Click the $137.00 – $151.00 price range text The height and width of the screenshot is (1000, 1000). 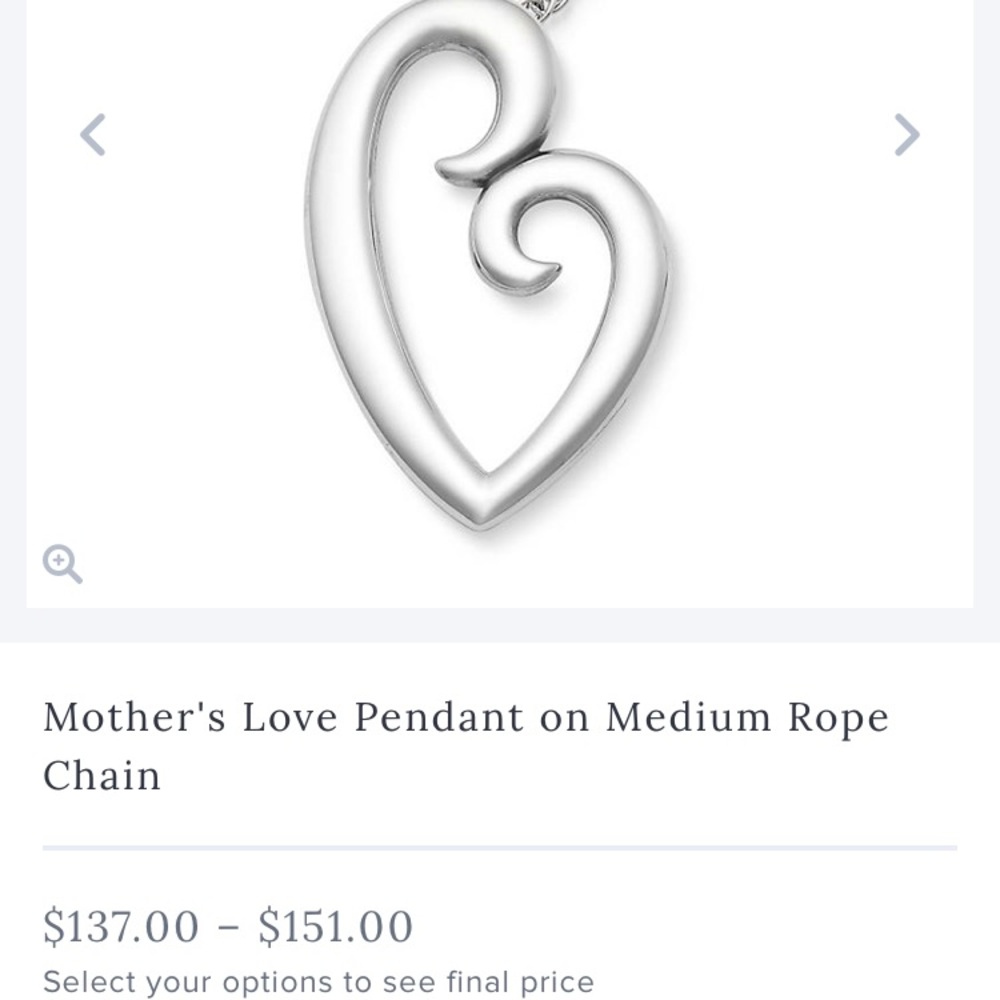228,927
